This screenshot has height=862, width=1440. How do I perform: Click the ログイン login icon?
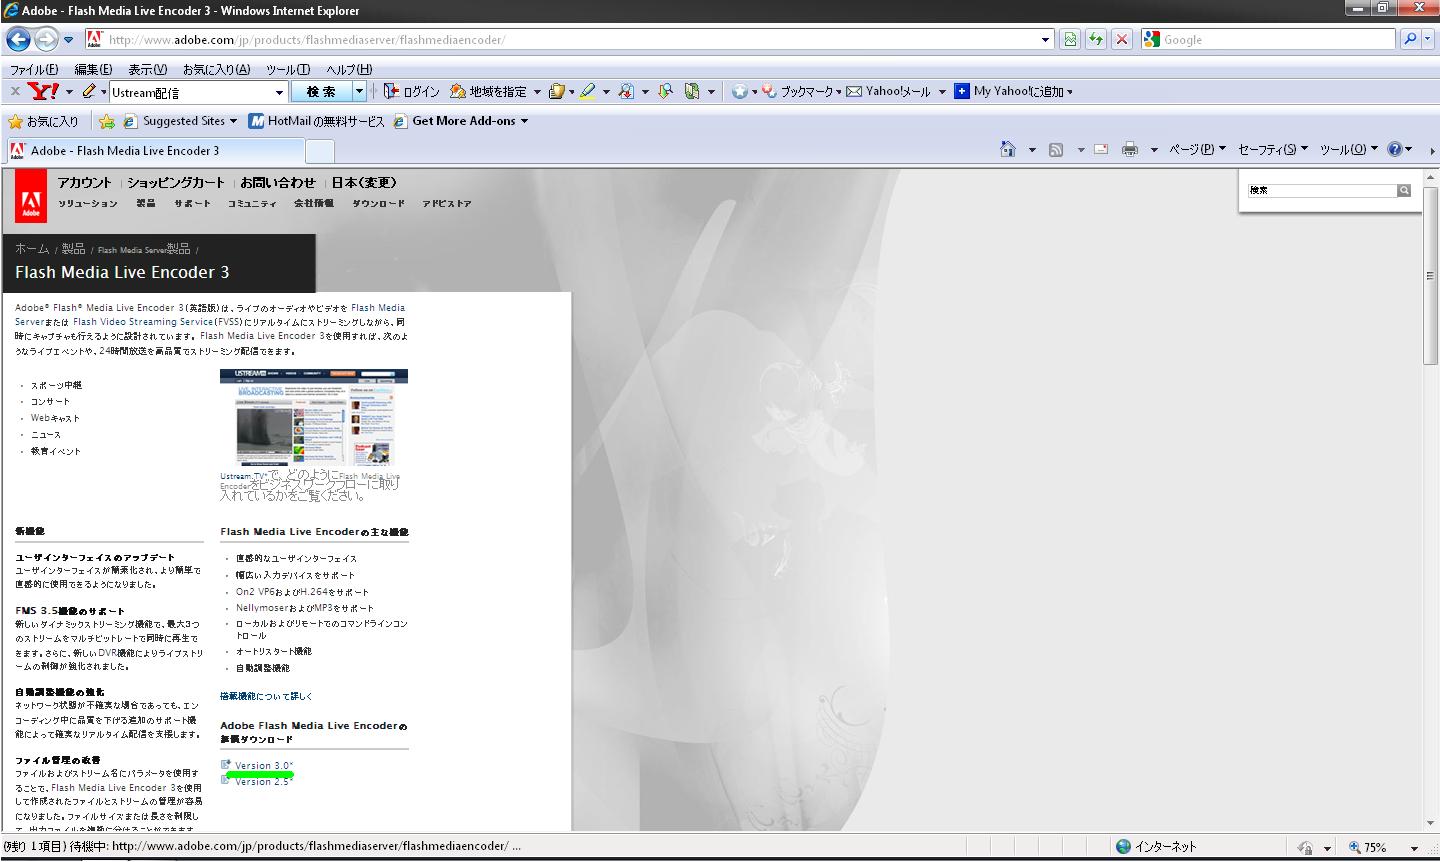coord(412,91)
